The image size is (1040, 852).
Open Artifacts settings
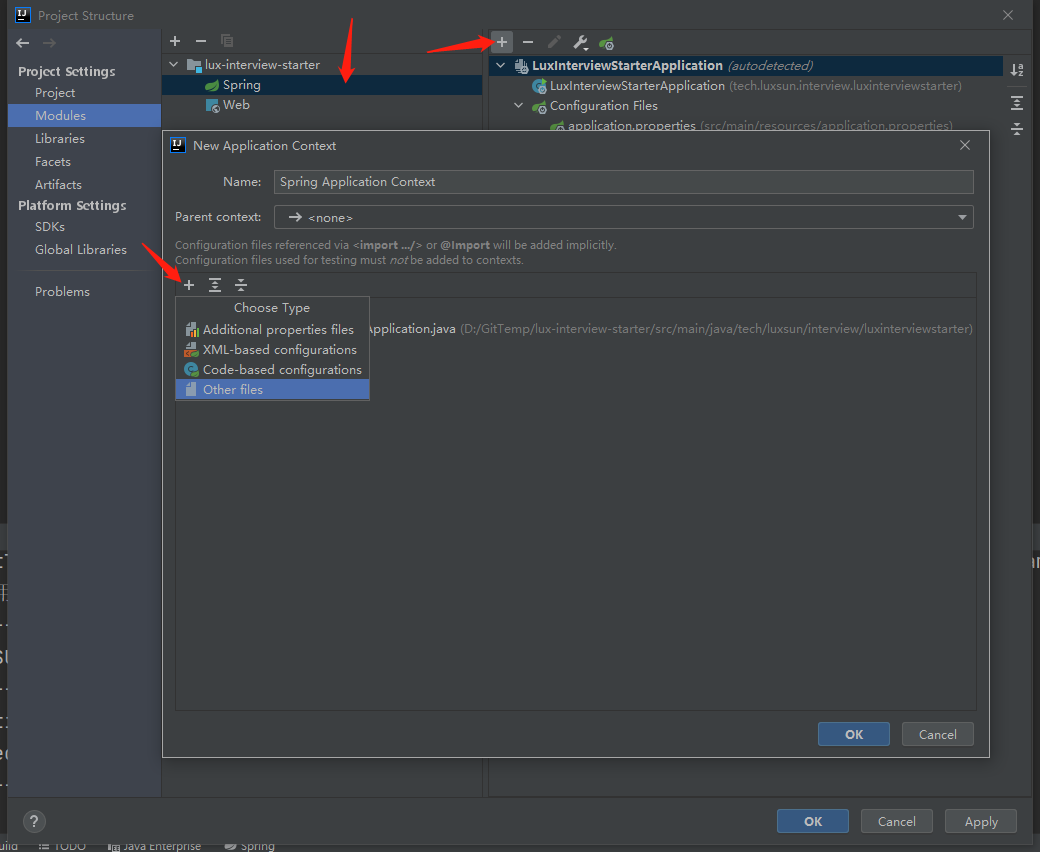click(58, 184)
